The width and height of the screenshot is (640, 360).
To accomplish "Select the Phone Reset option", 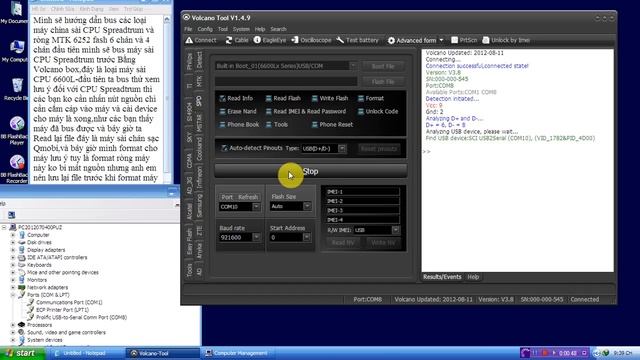I will pos(332,124).
